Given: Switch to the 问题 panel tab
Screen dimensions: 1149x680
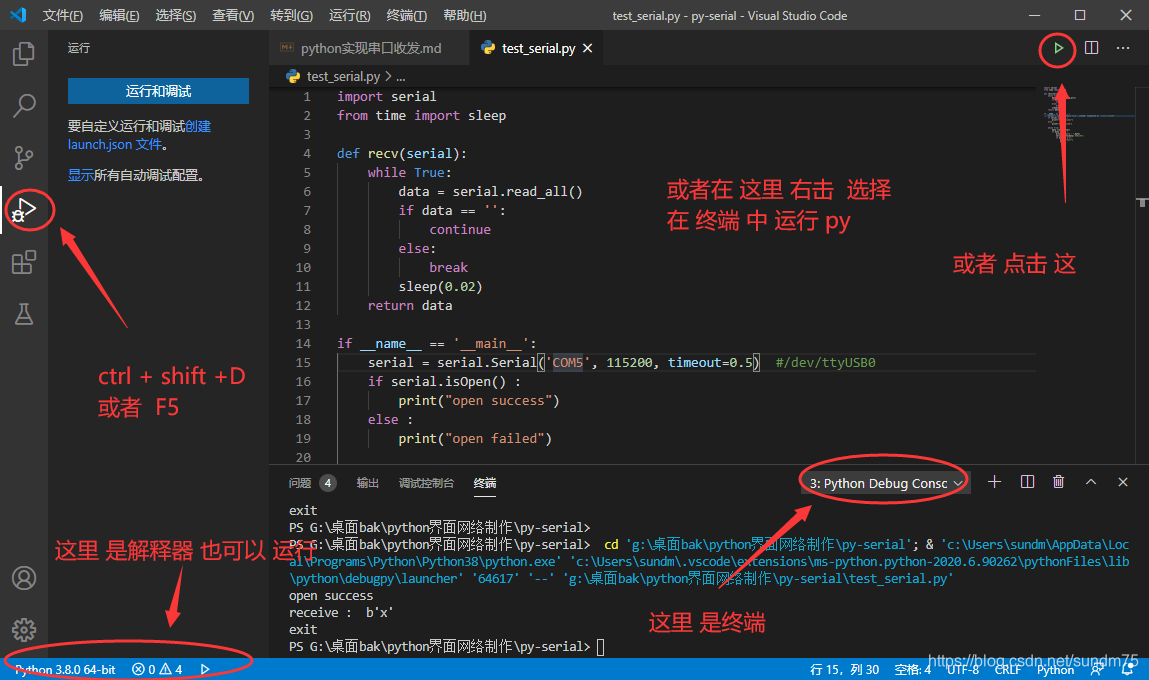Looking at the screenshot, I should [300, 483].
